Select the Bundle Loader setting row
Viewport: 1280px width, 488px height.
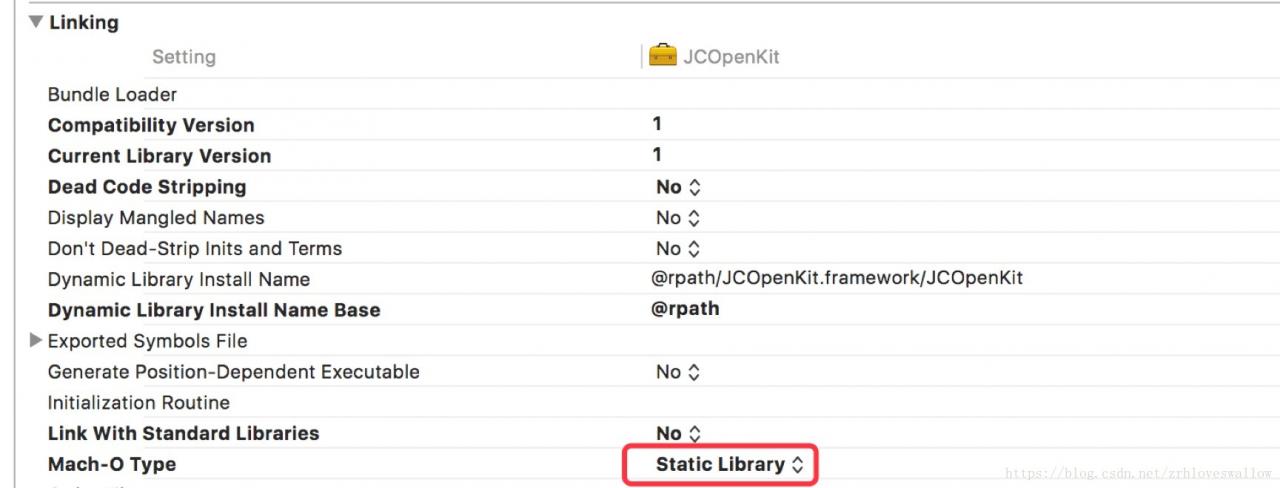(x=112, y=95)
